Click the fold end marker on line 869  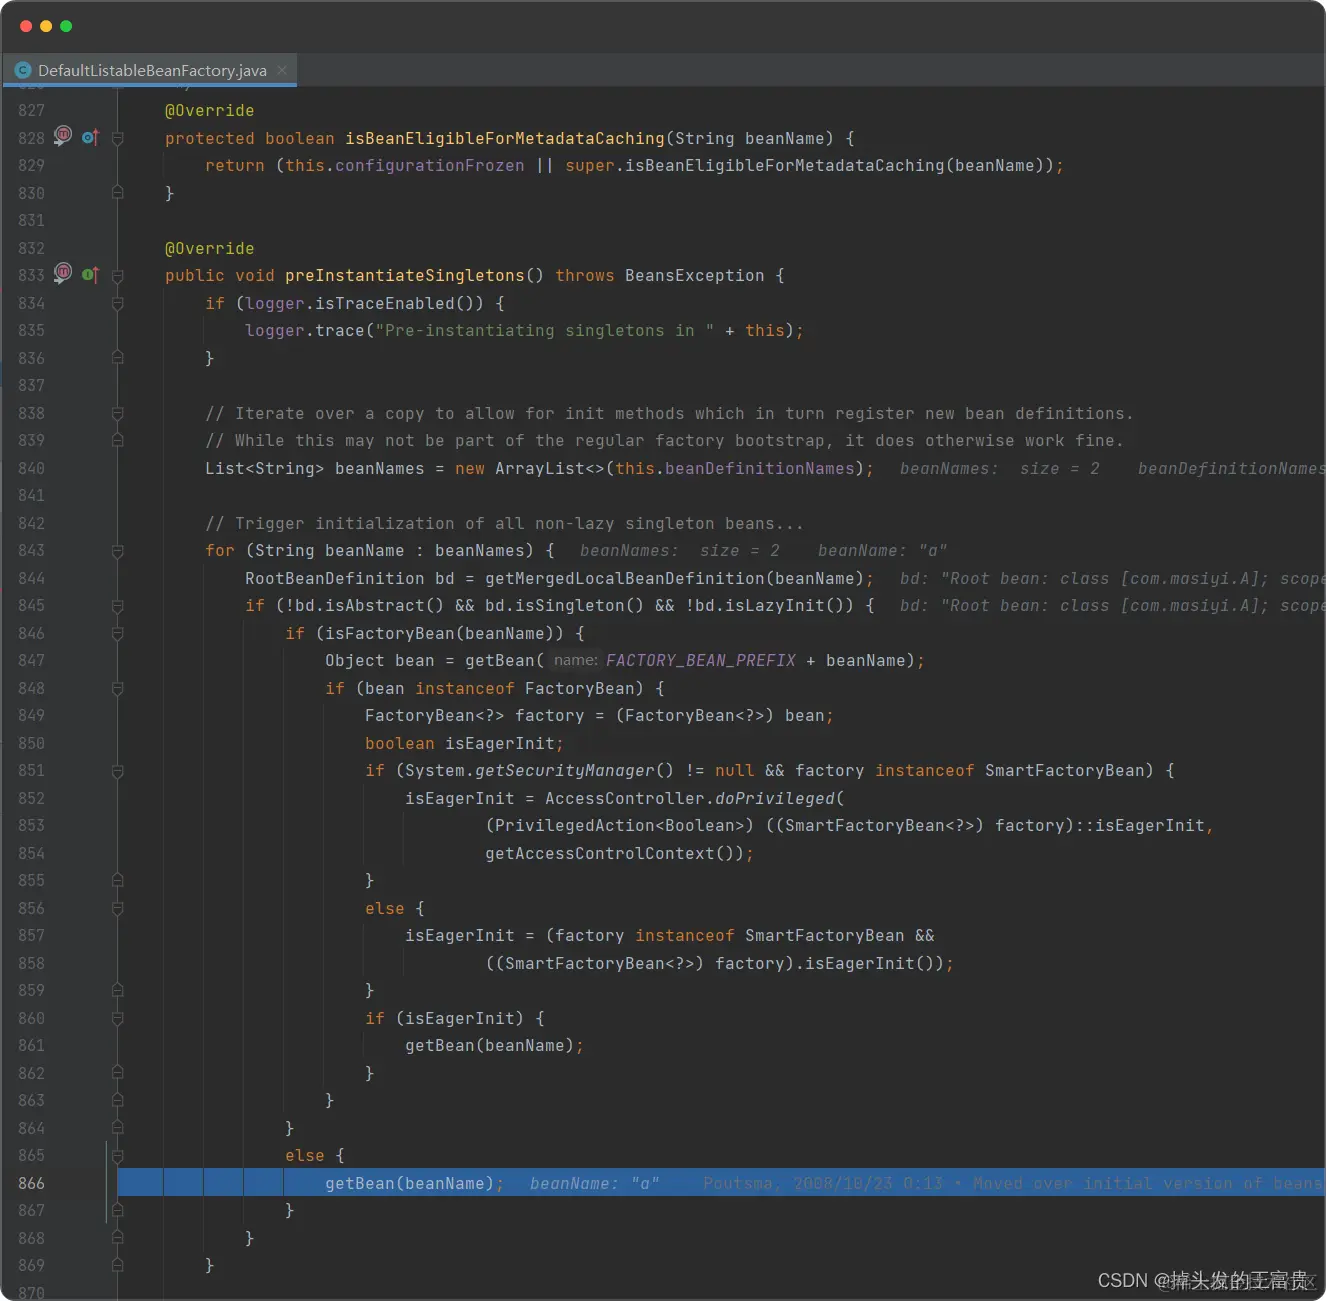pos(118,1265)
